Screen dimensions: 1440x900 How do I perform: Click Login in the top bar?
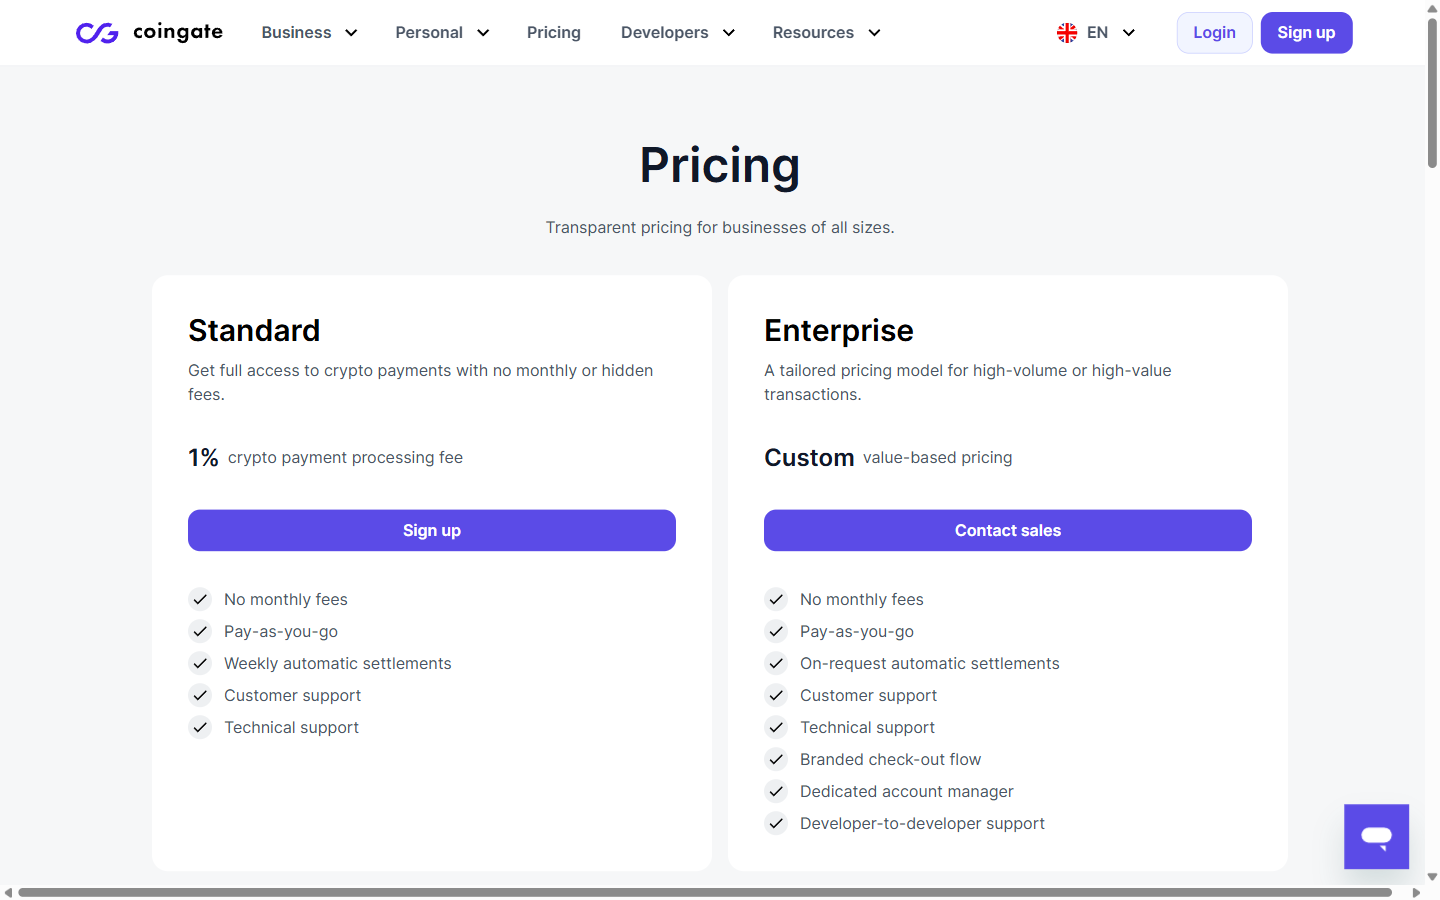click(1214, 32)
